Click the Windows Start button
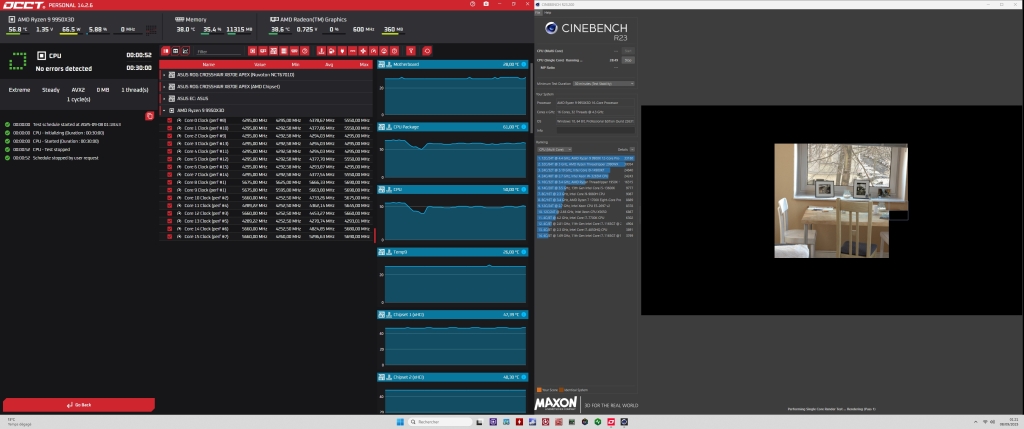 pos(402,422)
